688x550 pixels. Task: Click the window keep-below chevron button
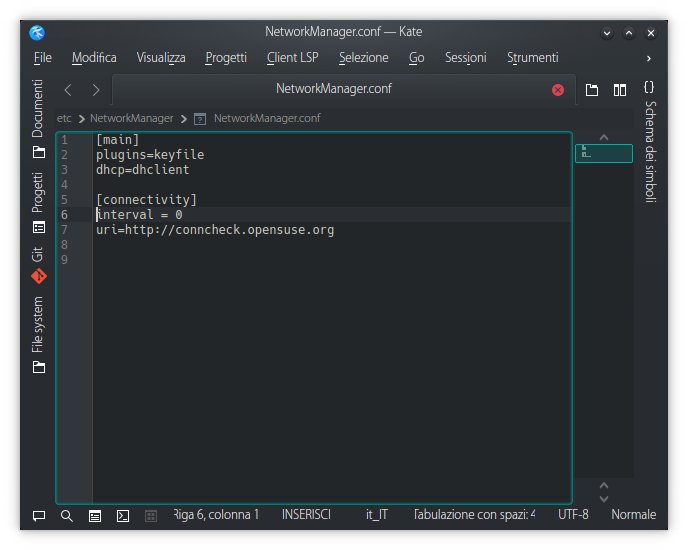(607, 33)
